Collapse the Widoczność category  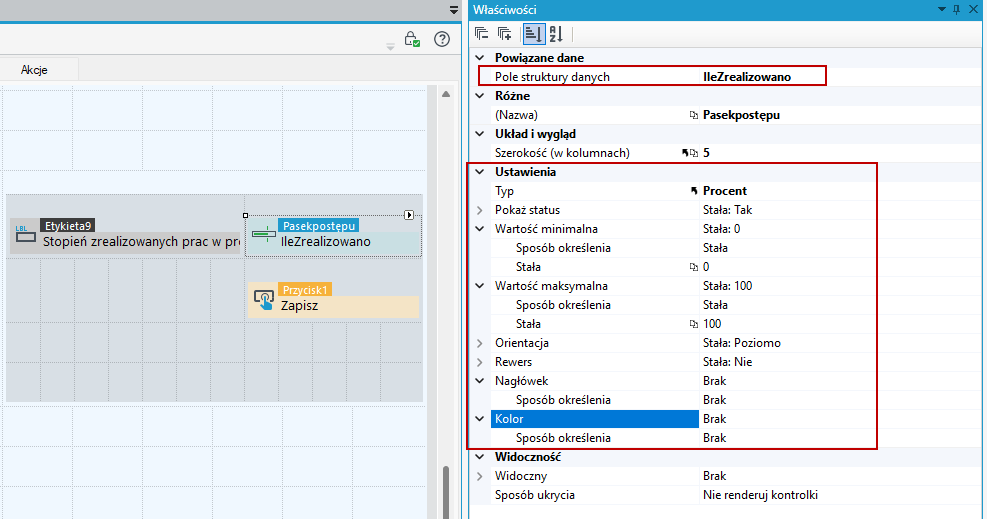(x=480, y=457)
